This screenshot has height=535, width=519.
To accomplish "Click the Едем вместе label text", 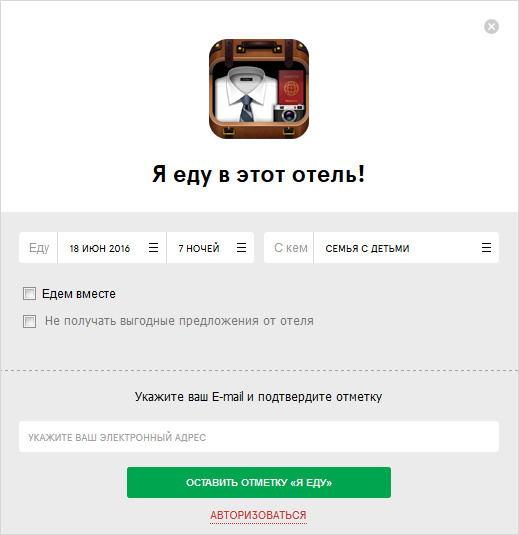I will (x=79, y=294).
